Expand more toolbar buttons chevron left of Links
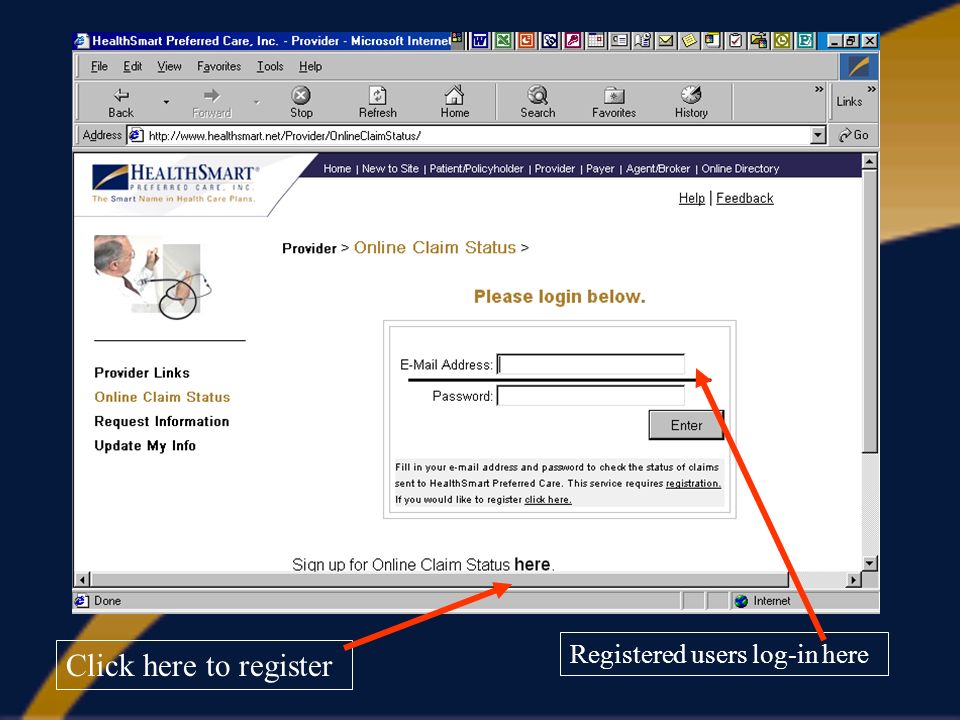Screen dimensions: 960x720 coord(819,89)
